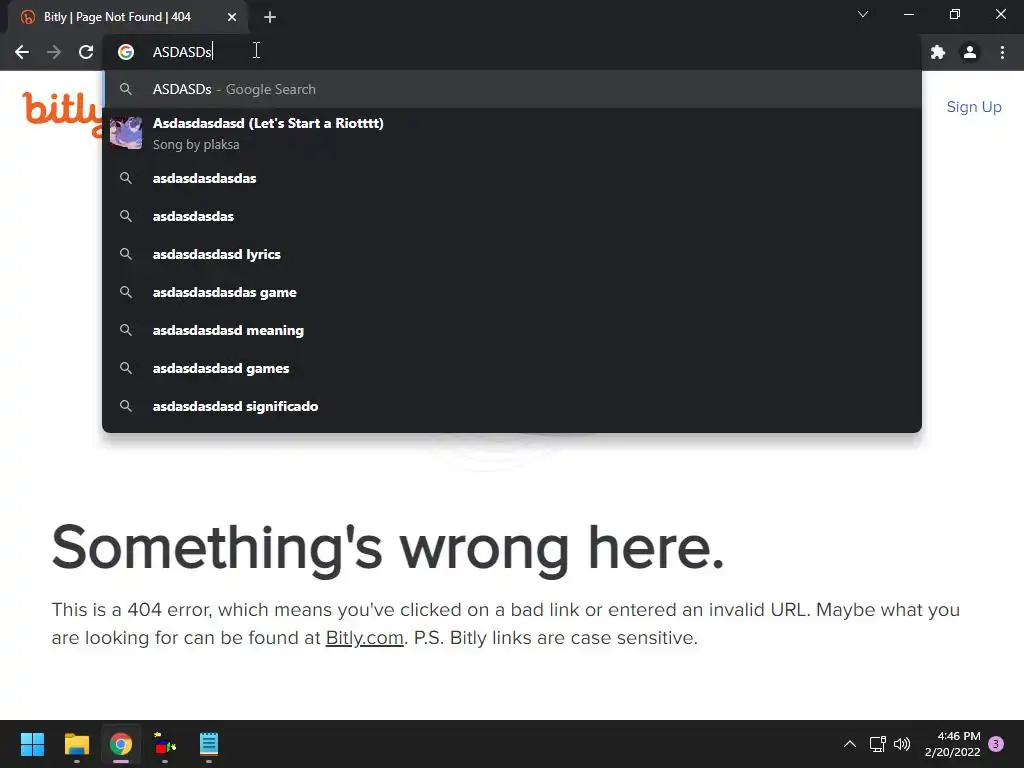The width and height of the screenshot is (1024, 768).
Task: Open the Chrome three-dot menu
Action: click(x=1002, y=52)
